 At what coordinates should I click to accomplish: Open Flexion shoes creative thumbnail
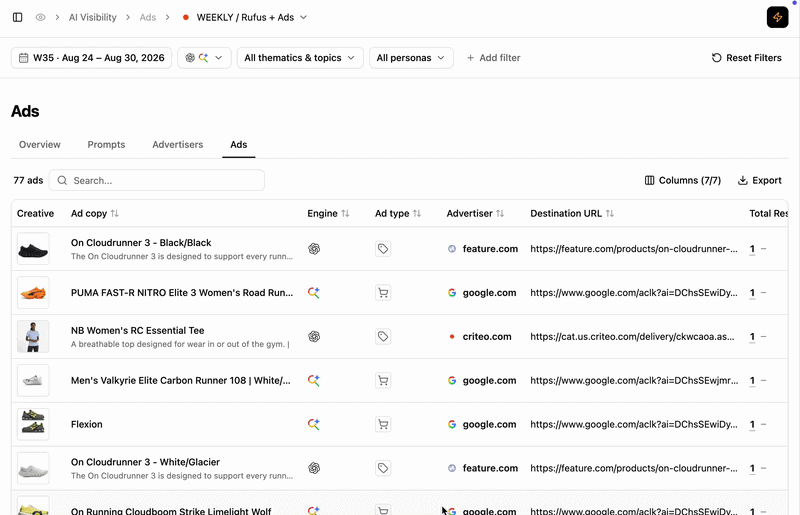pos(33,424)
